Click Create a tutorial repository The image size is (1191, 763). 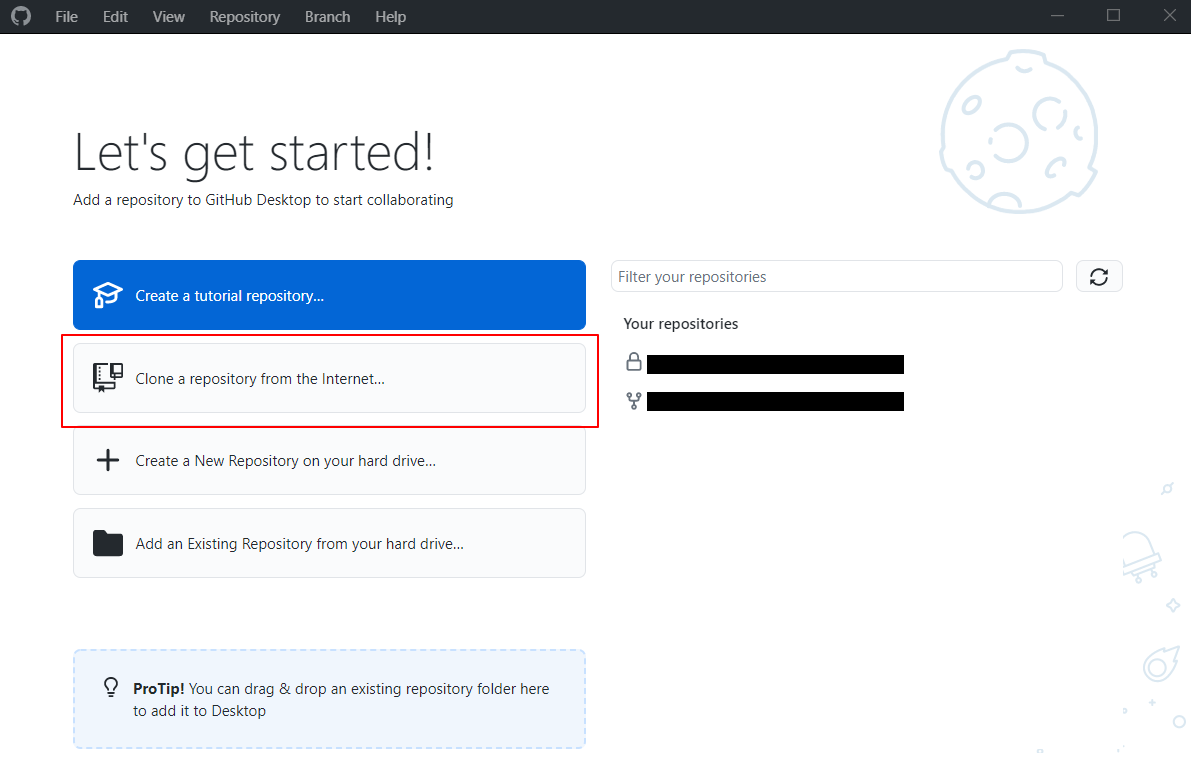[329, 295]
